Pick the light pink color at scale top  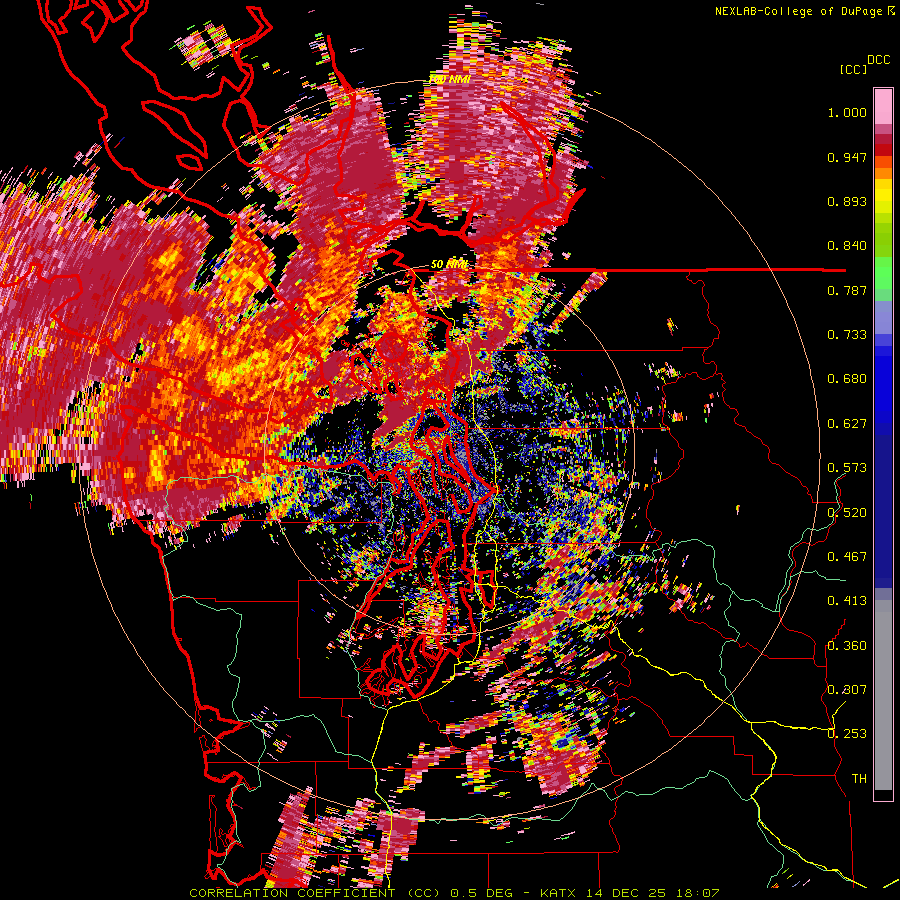tap(883, 106)
